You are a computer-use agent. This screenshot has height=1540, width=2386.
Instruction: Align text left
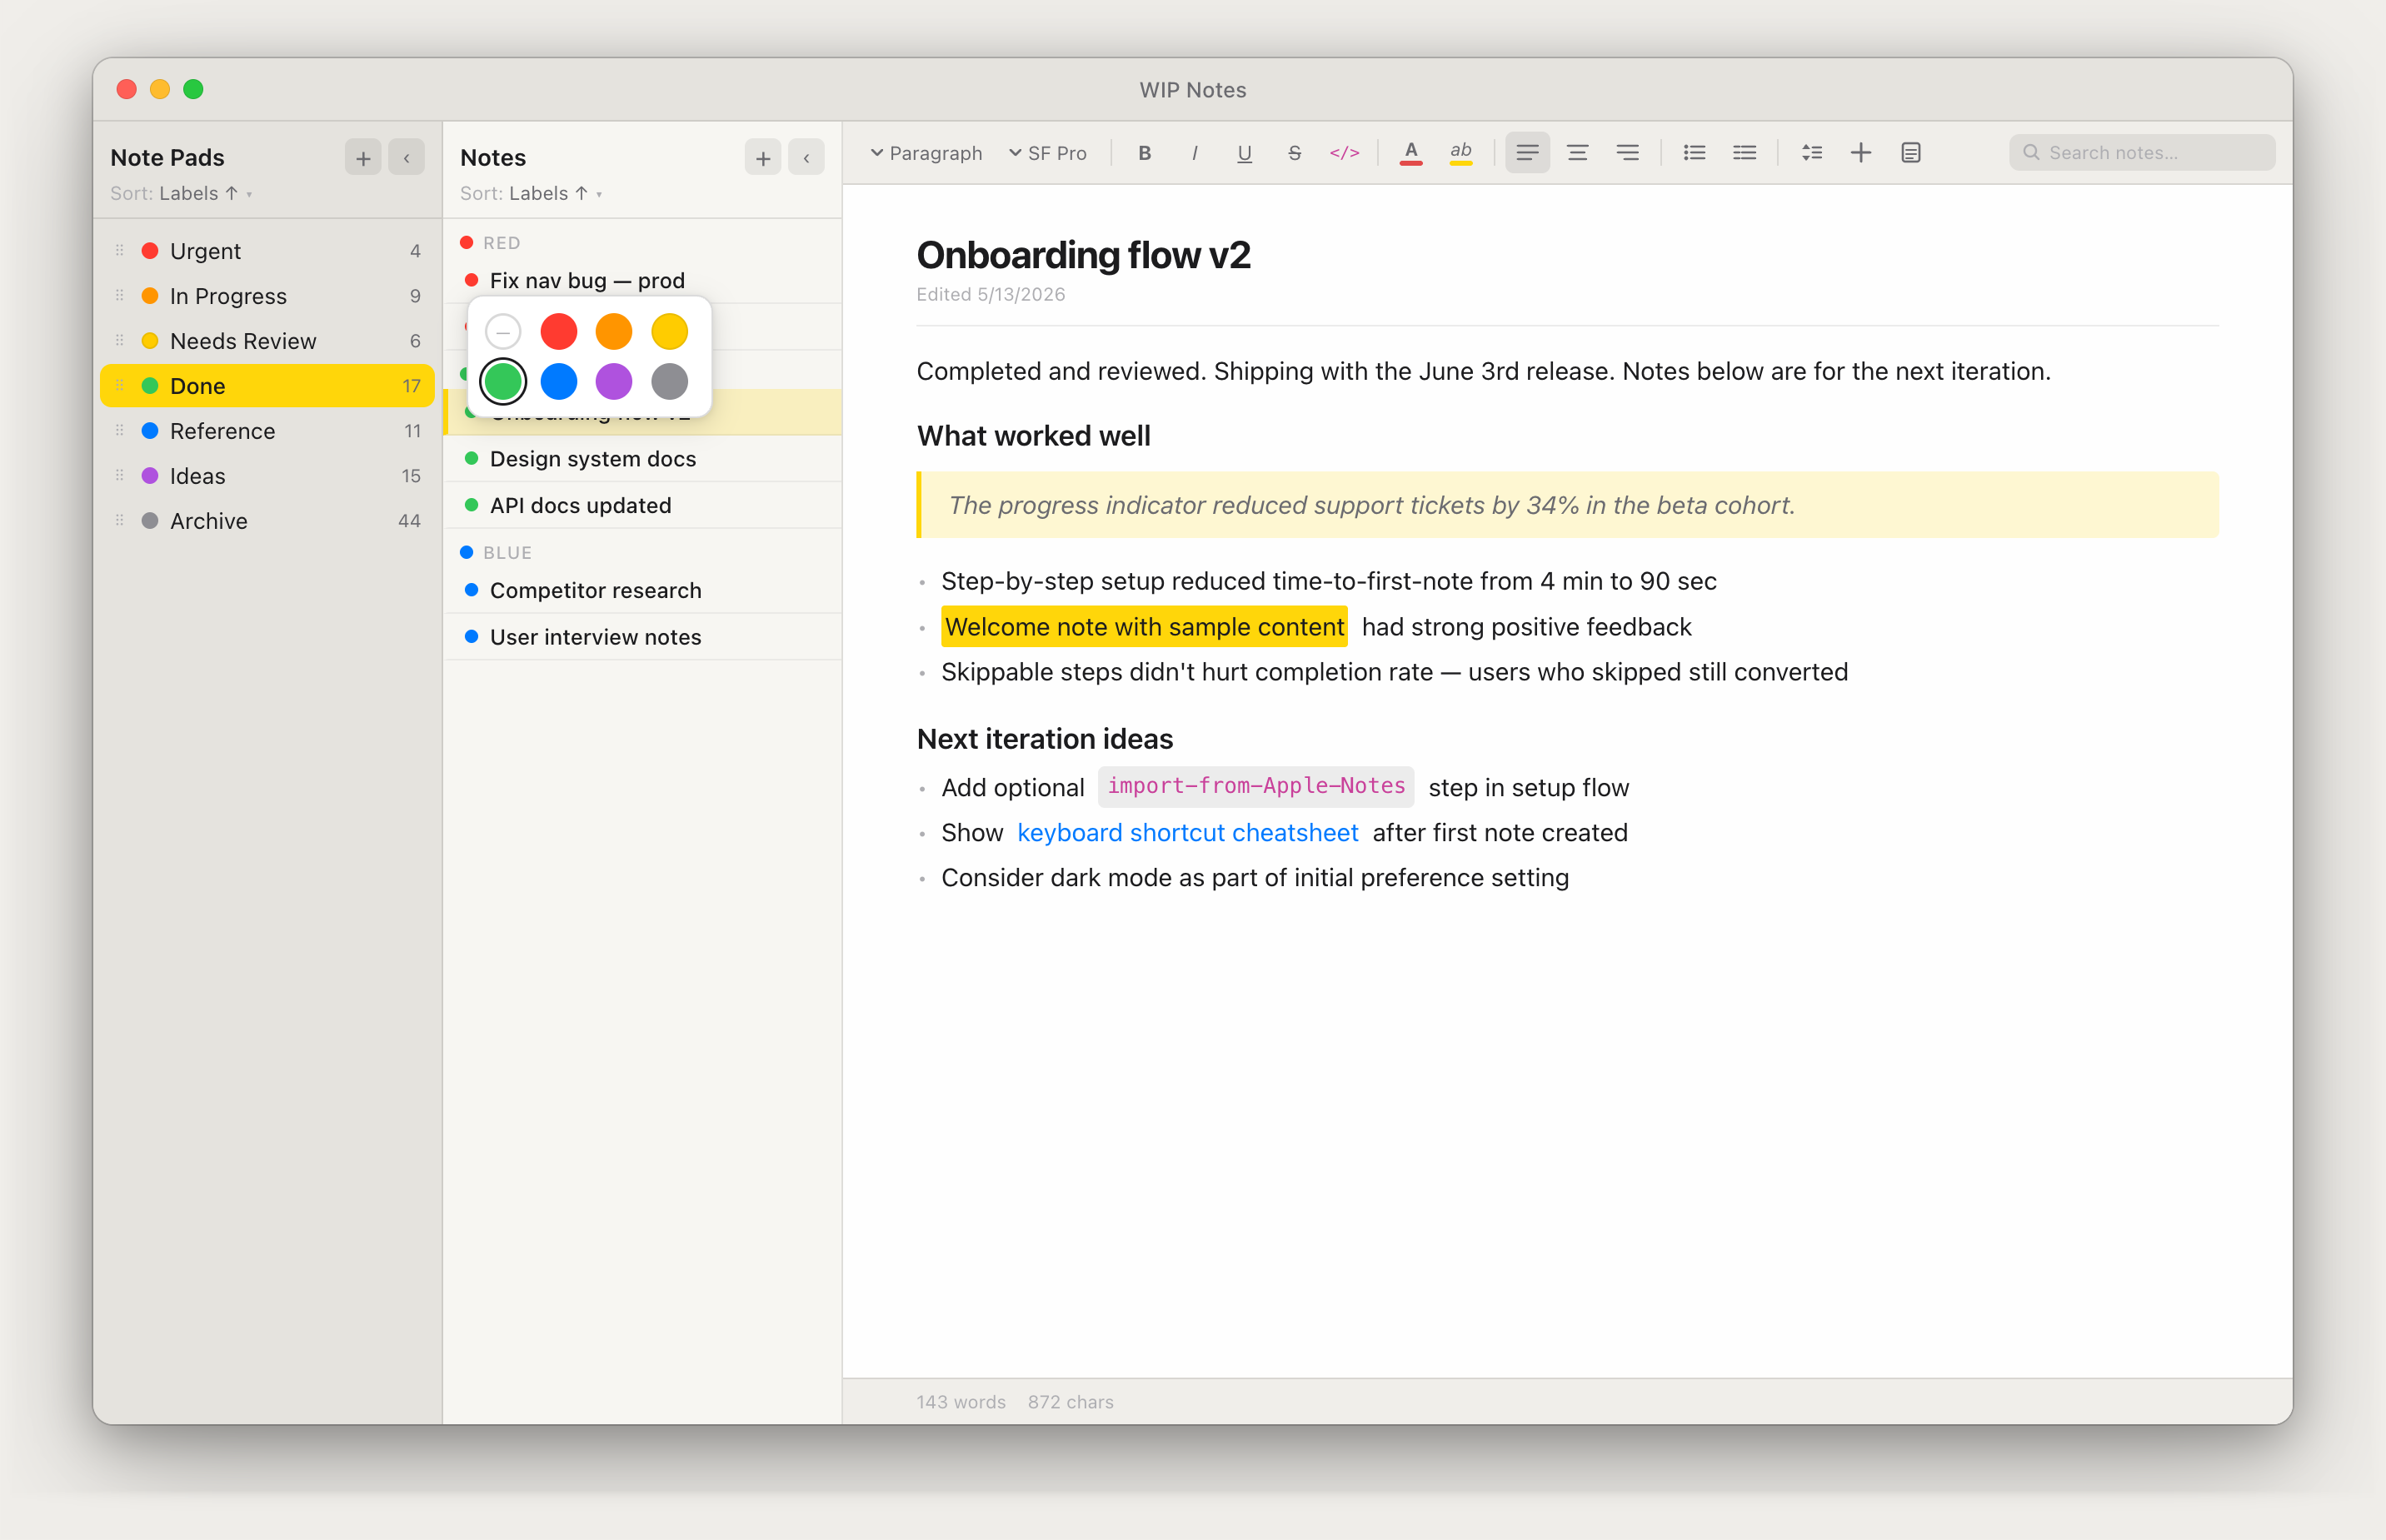point(1527,153)
